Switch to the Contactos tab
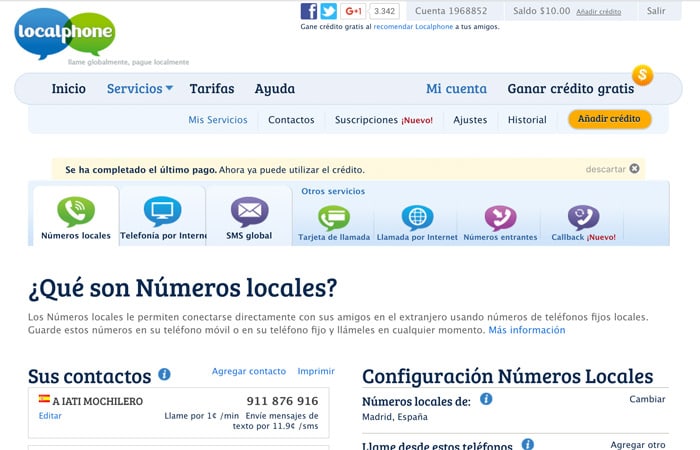This screenshot has height=450, width=700. point(291,120)
